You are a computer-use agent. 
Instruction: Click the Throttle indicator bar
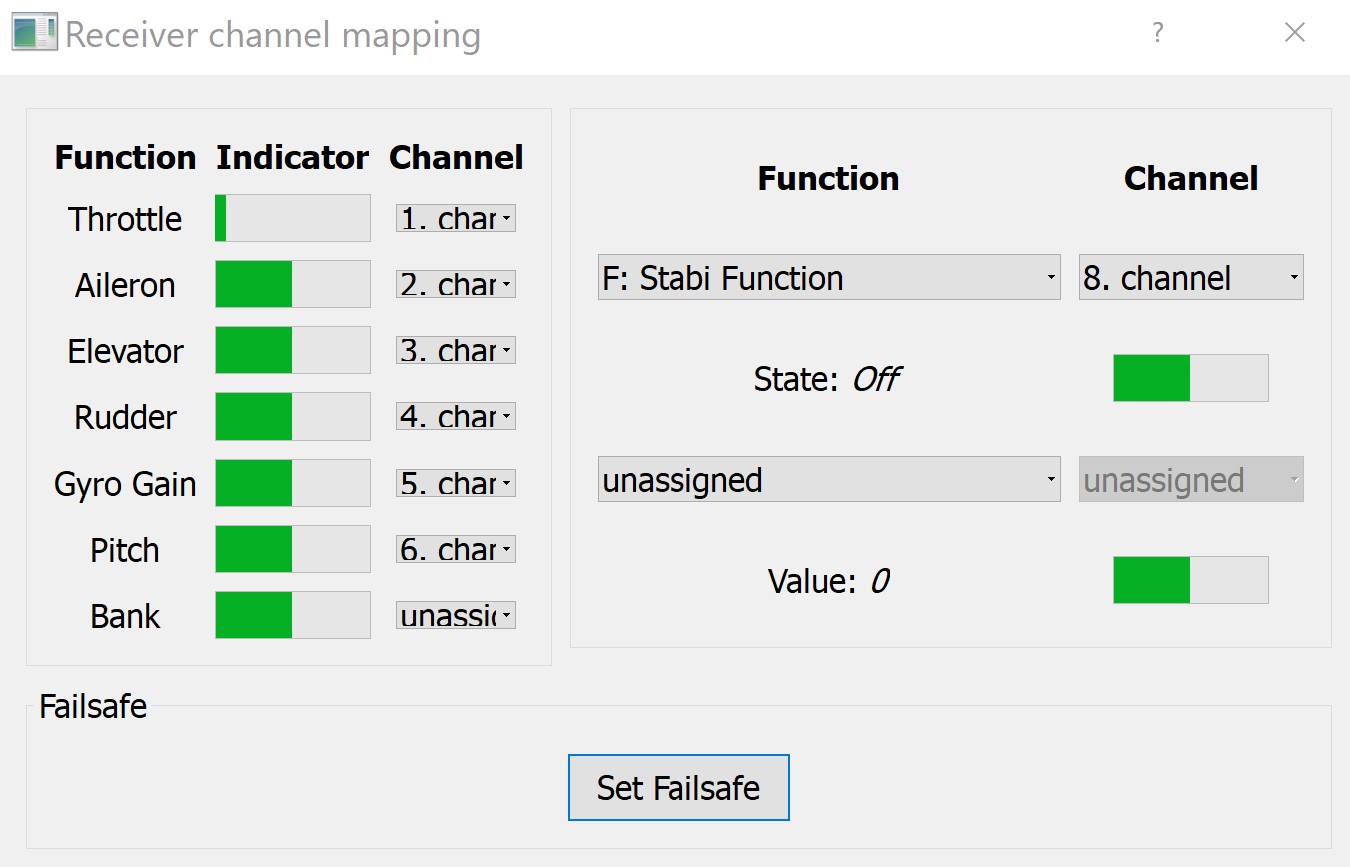[x=293, y=219]
